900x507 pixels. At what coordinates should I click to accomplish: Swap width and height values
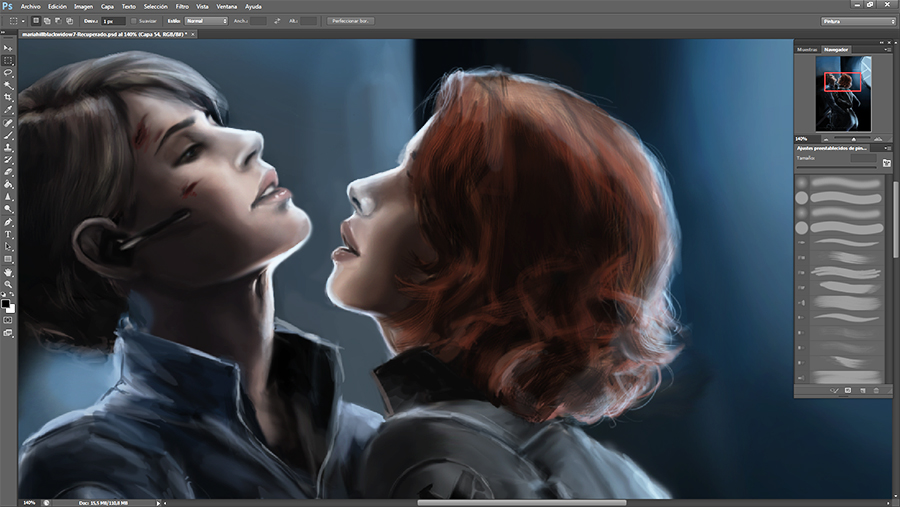(277, 21)
